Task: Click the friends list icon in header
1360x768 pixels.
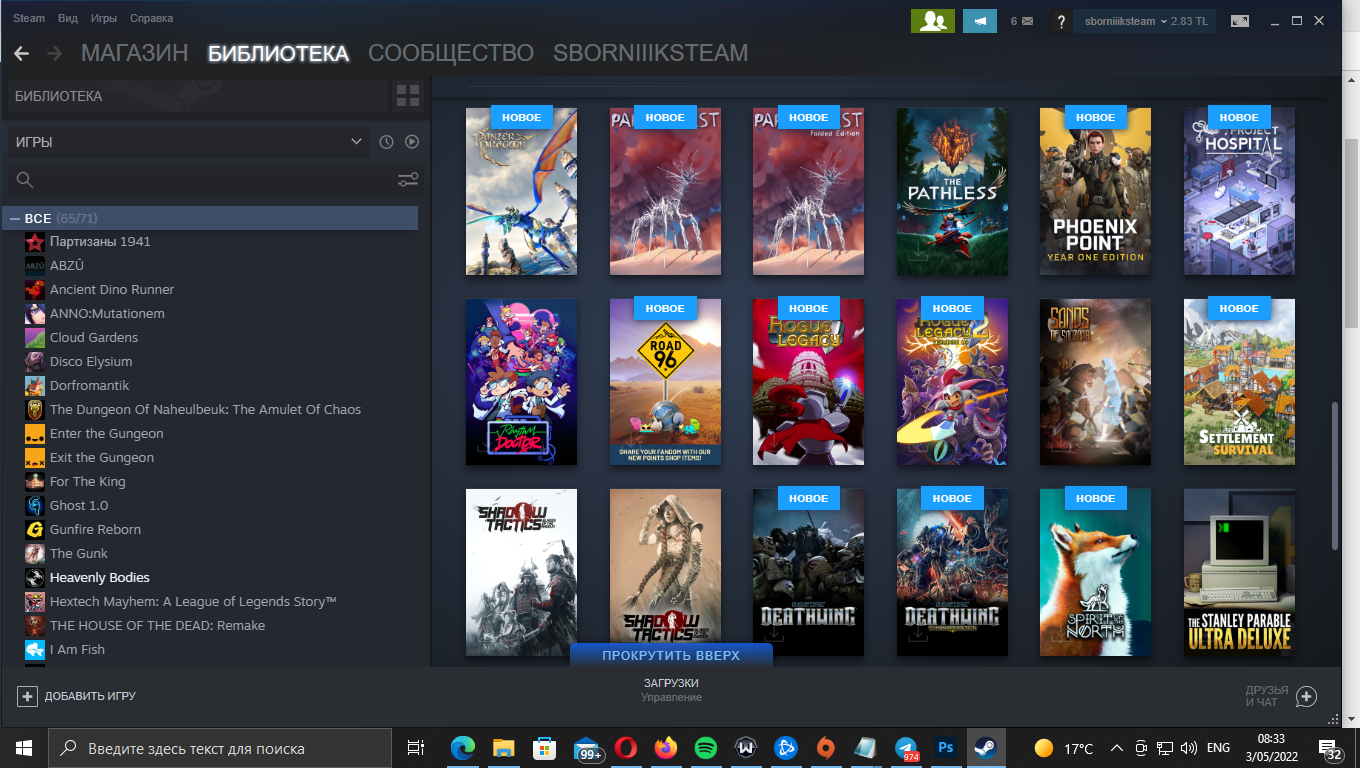Action: coord(932,21)
